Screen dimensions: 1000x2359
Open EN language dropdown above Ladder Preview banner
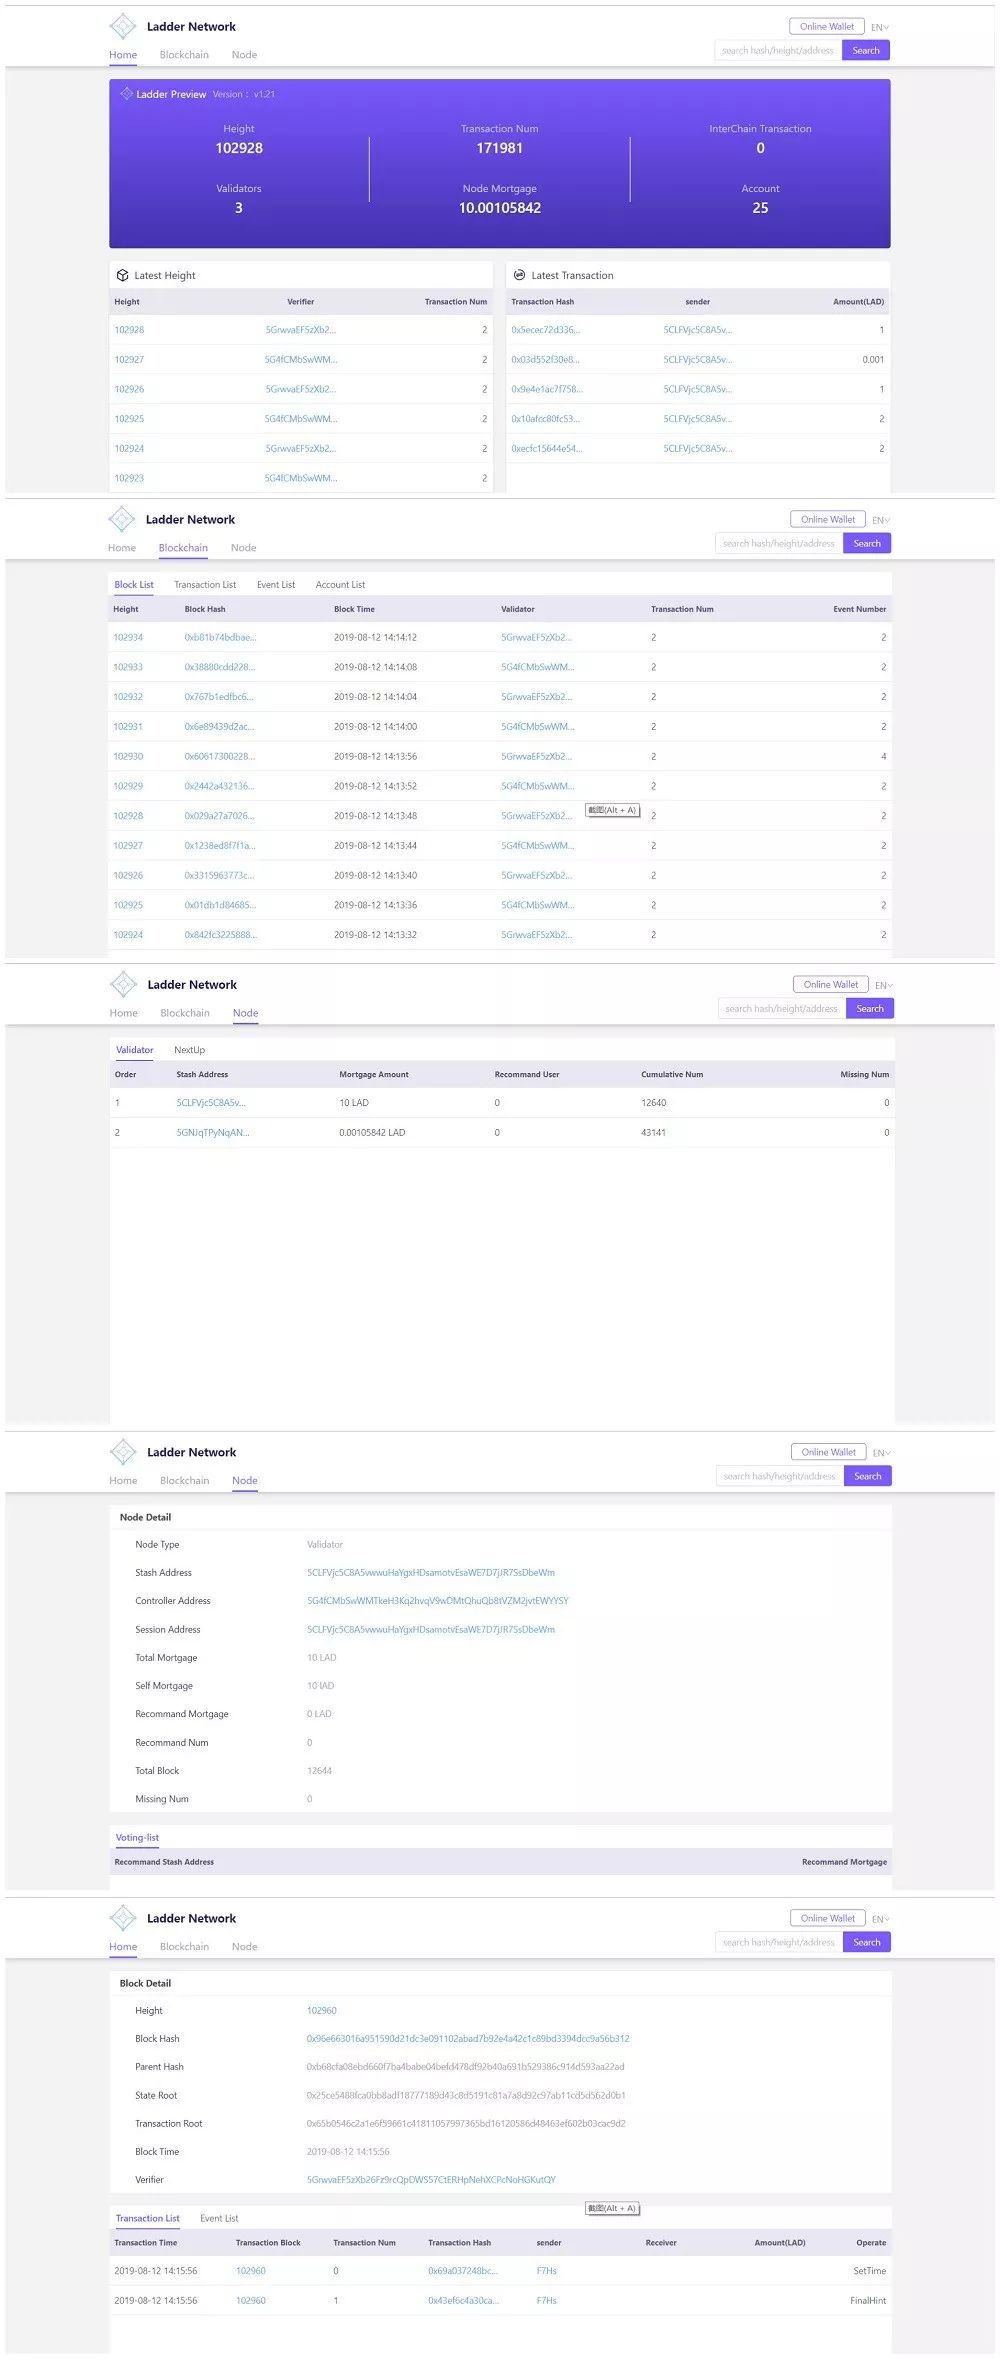[880, 27]
